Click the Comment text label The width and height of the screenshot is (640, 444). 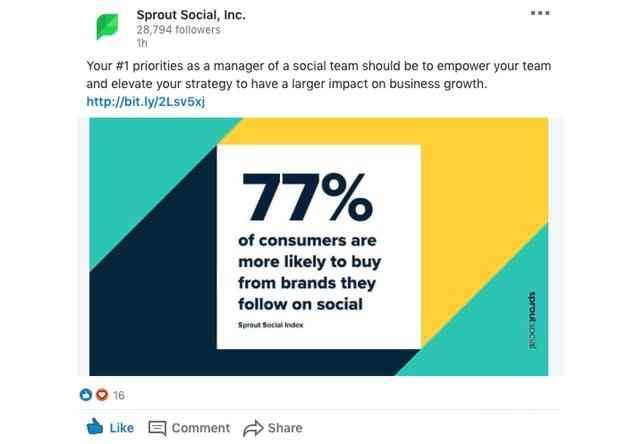click(201, 428)
